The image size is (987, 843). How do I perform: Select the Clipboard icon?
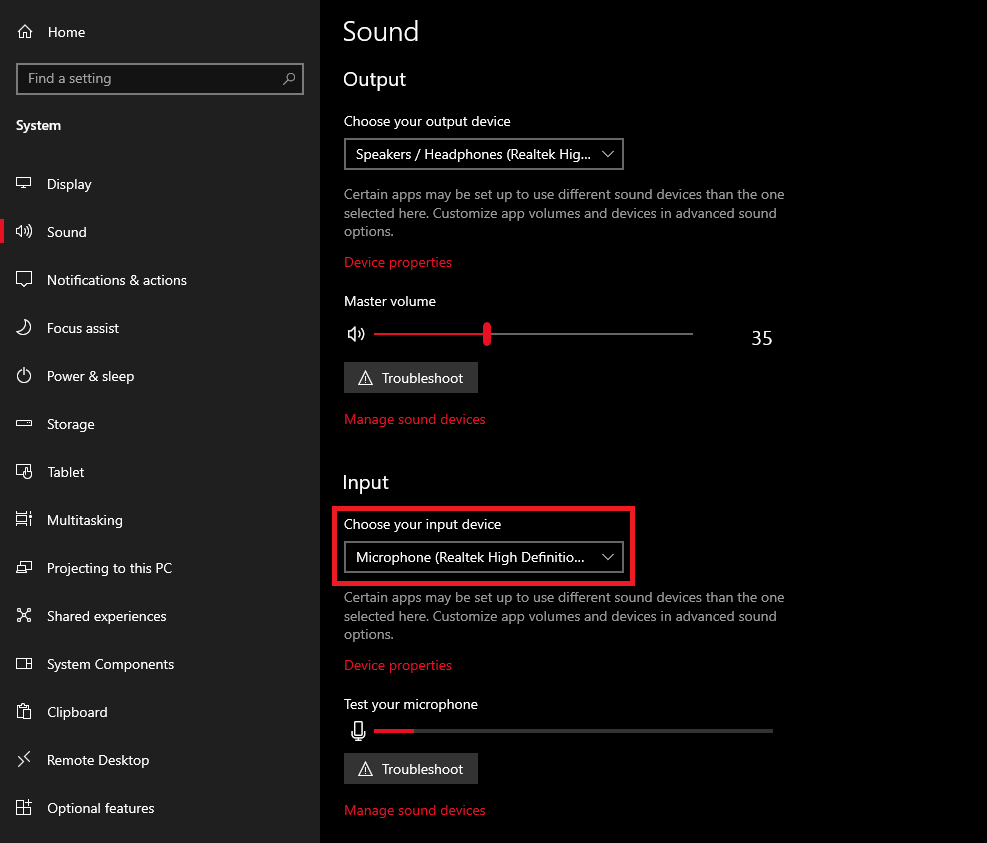coord(24,712)
